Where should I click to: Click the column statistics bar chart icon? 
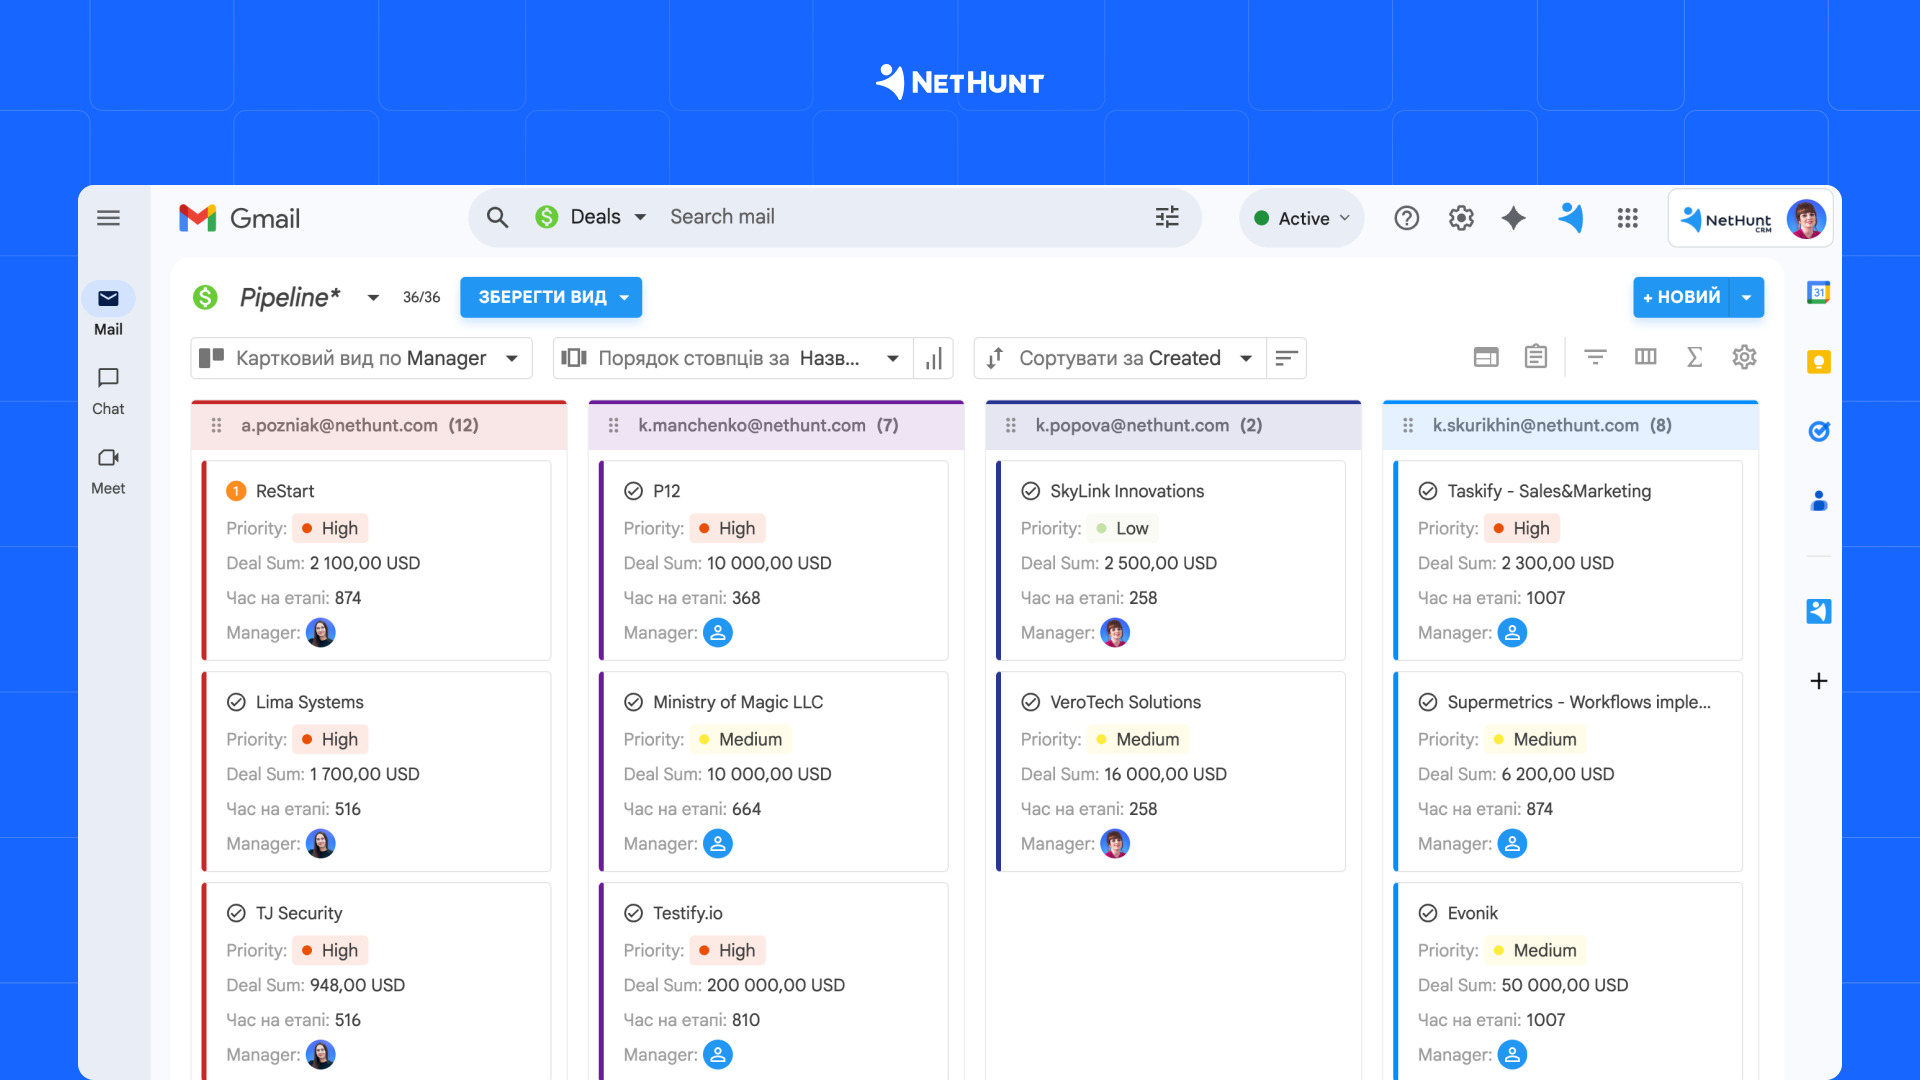coord(933,359)
